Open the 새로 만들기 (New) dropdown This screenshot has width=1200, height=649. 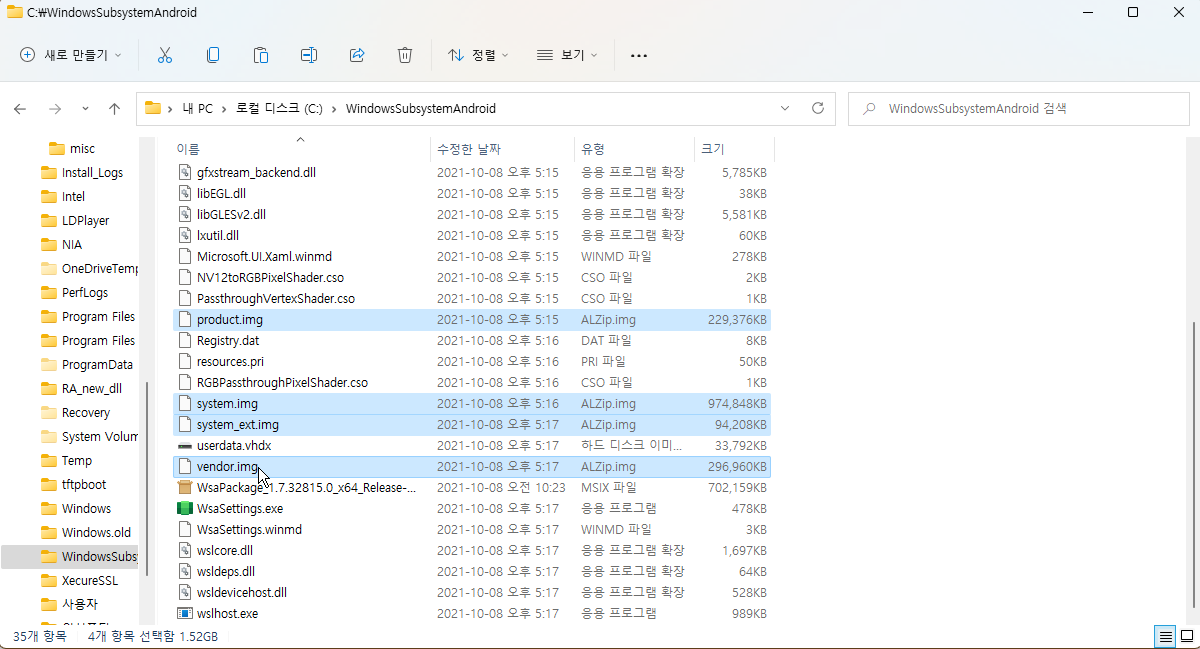click(70, 55)
